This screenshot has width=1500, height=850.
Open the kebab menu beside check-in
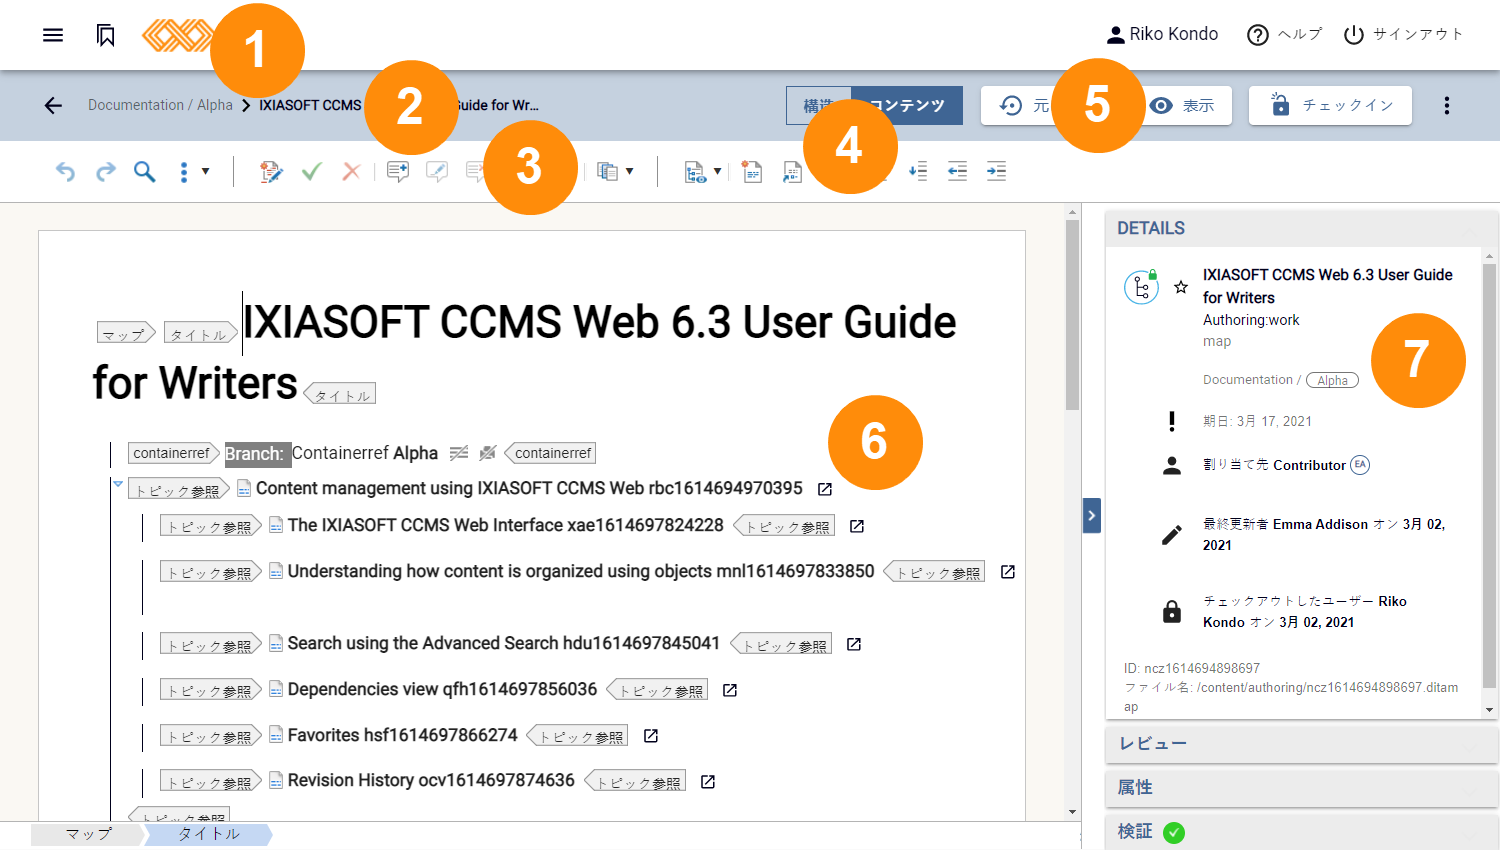point(1447,105)
